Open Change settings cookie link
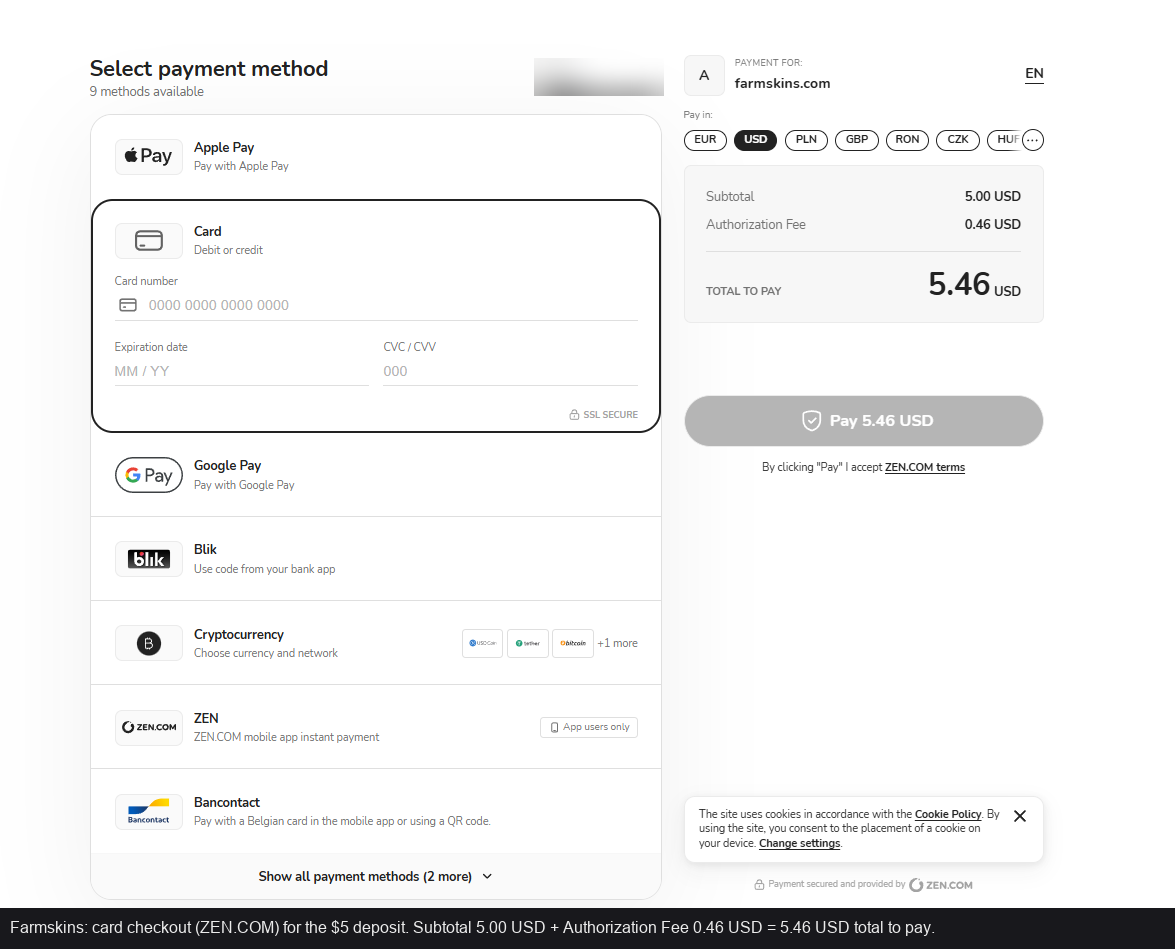 [800, 843]
